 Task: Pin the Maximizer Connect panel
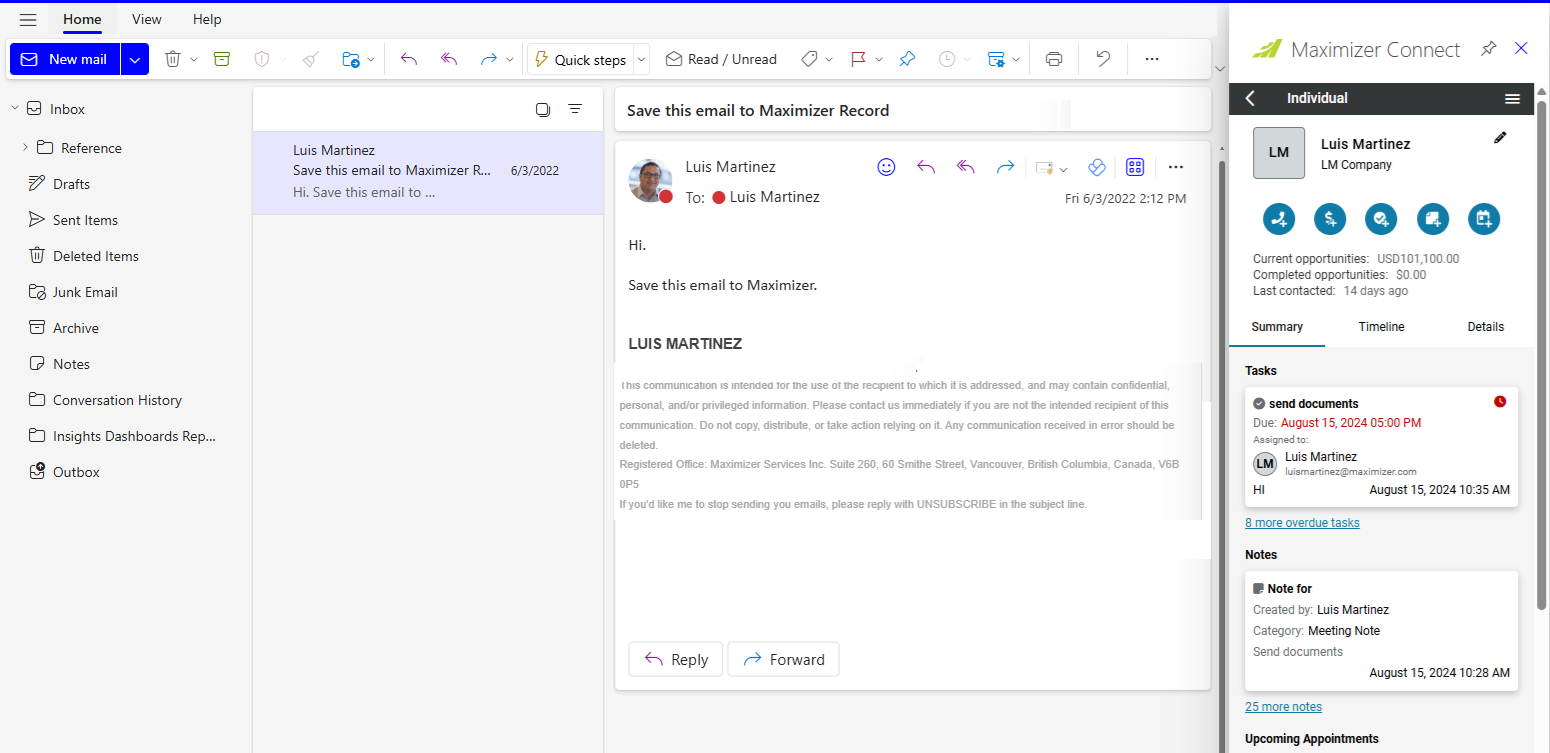click(1488, 47)
